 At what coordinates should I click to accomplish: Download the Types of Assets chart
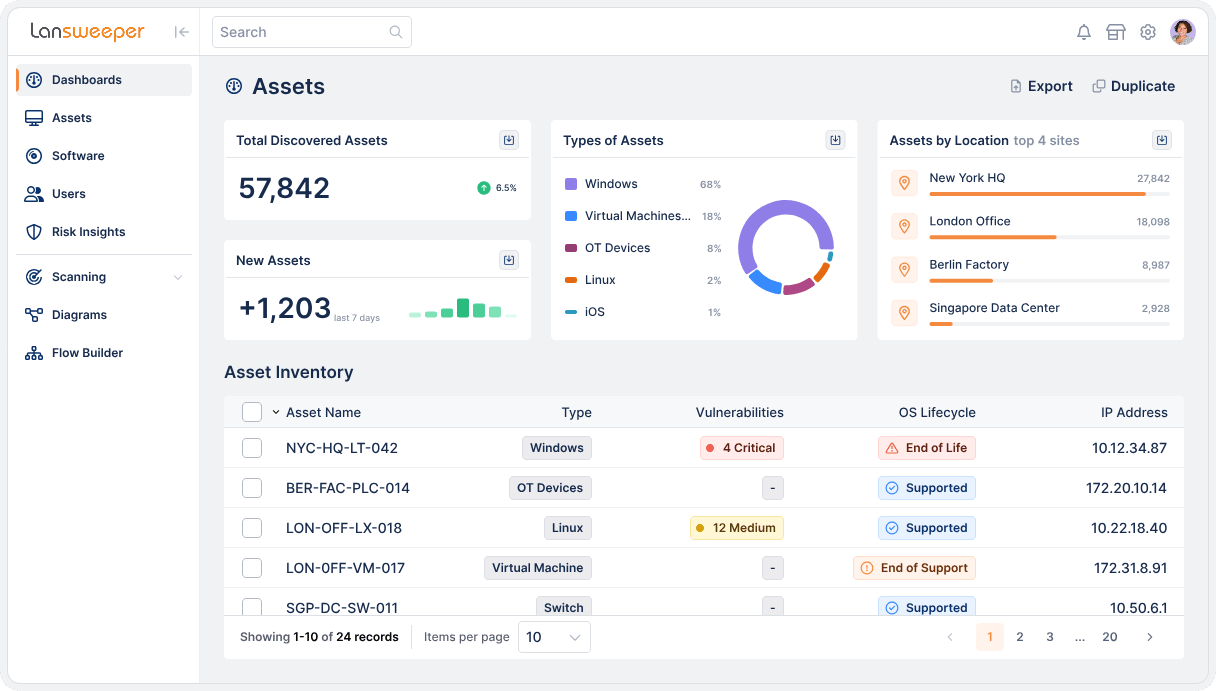835,140
